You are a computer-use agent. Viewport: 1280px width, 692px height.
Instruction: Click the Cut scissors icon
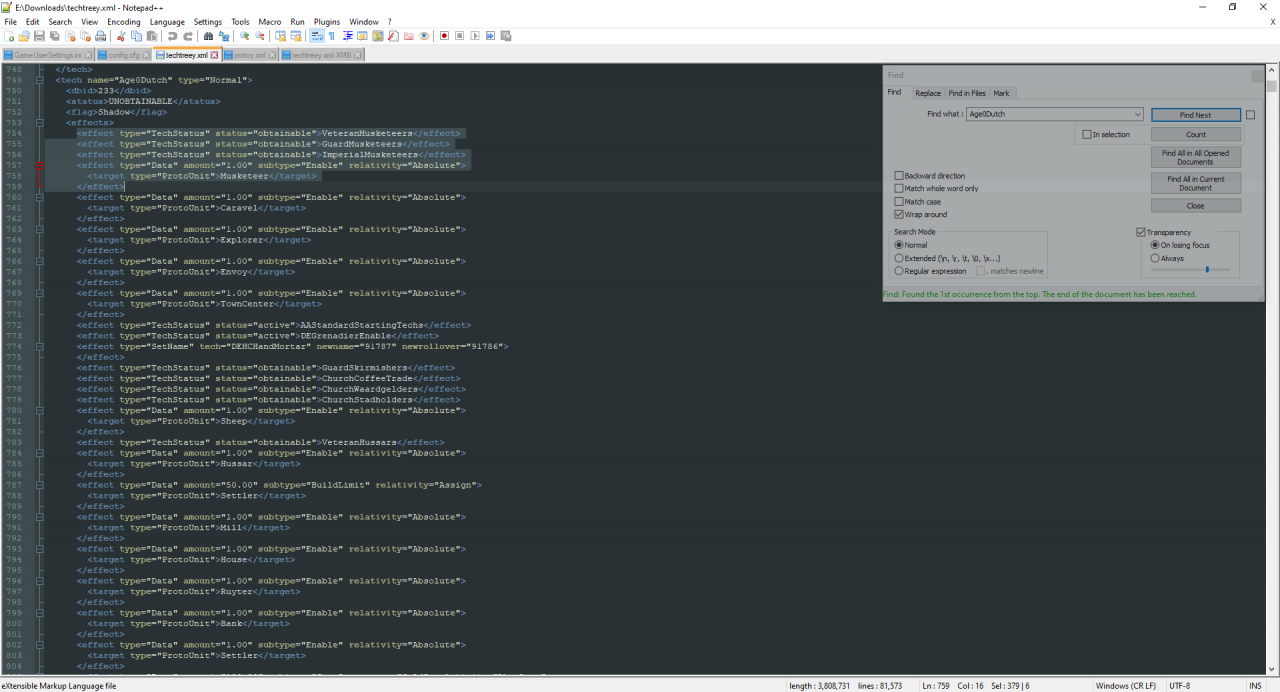pyautogui.click(x=121, y=36)
